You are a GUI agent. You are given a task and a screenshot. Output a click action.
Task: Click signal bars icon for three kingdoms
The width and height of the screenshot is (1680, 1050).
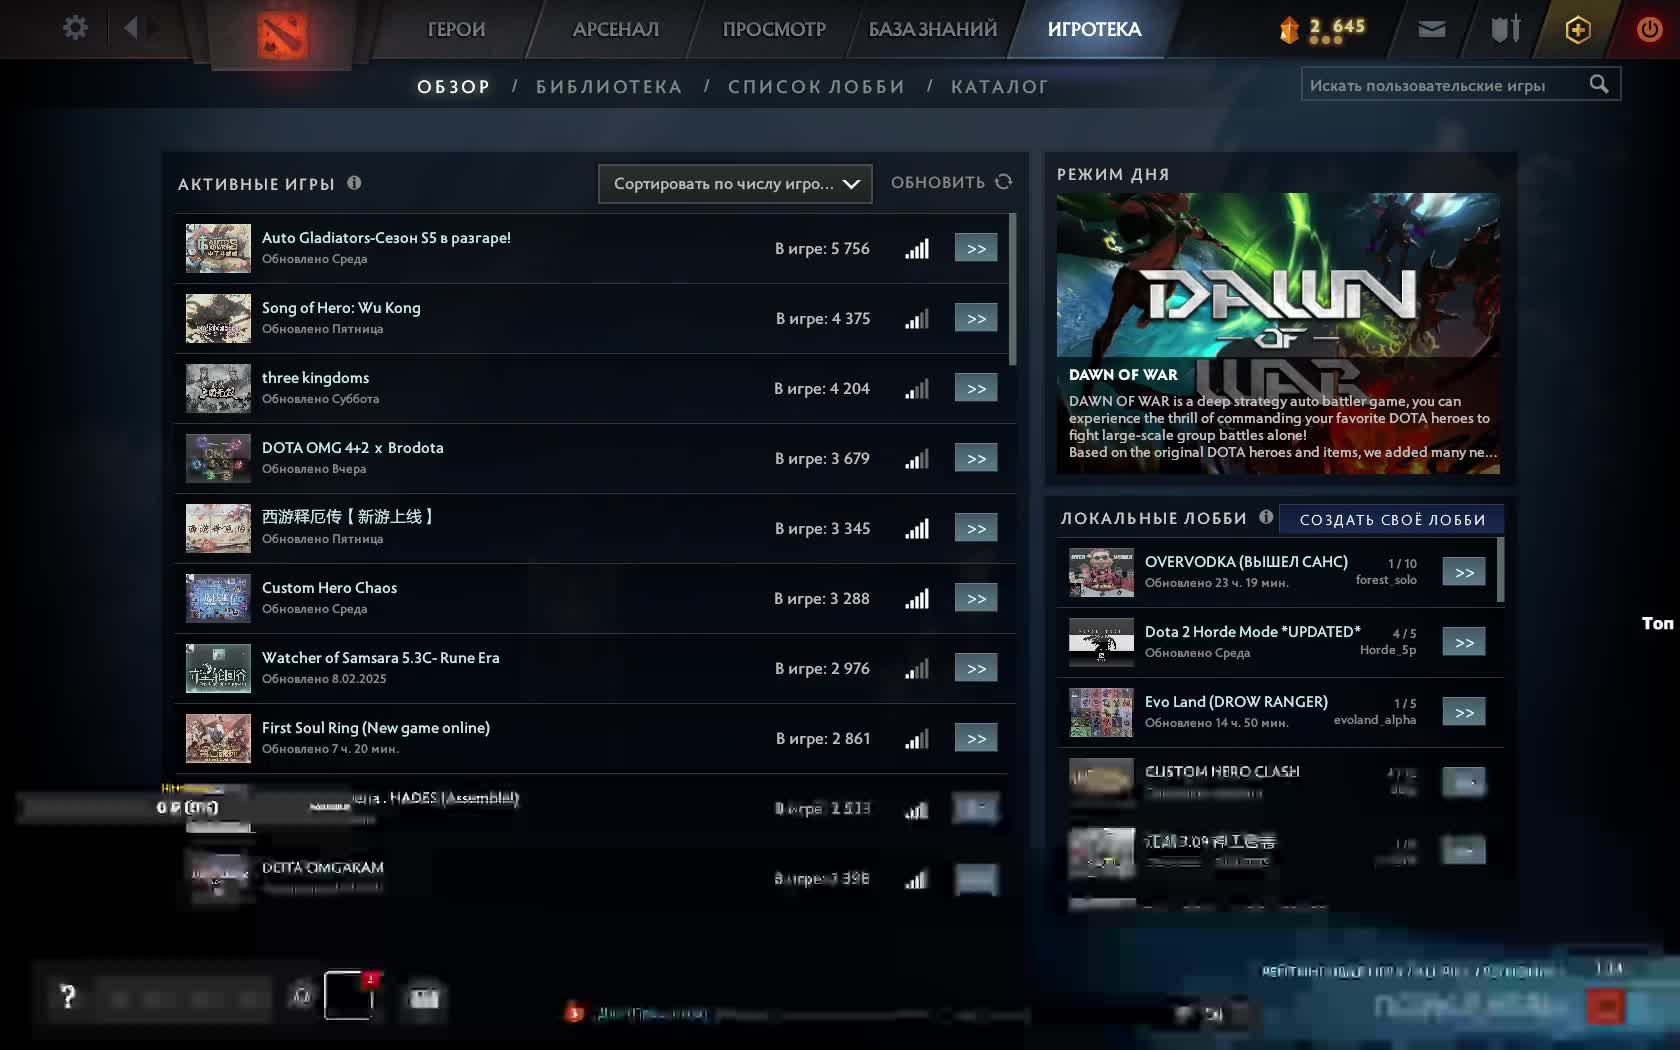click(x=917, y=388)
